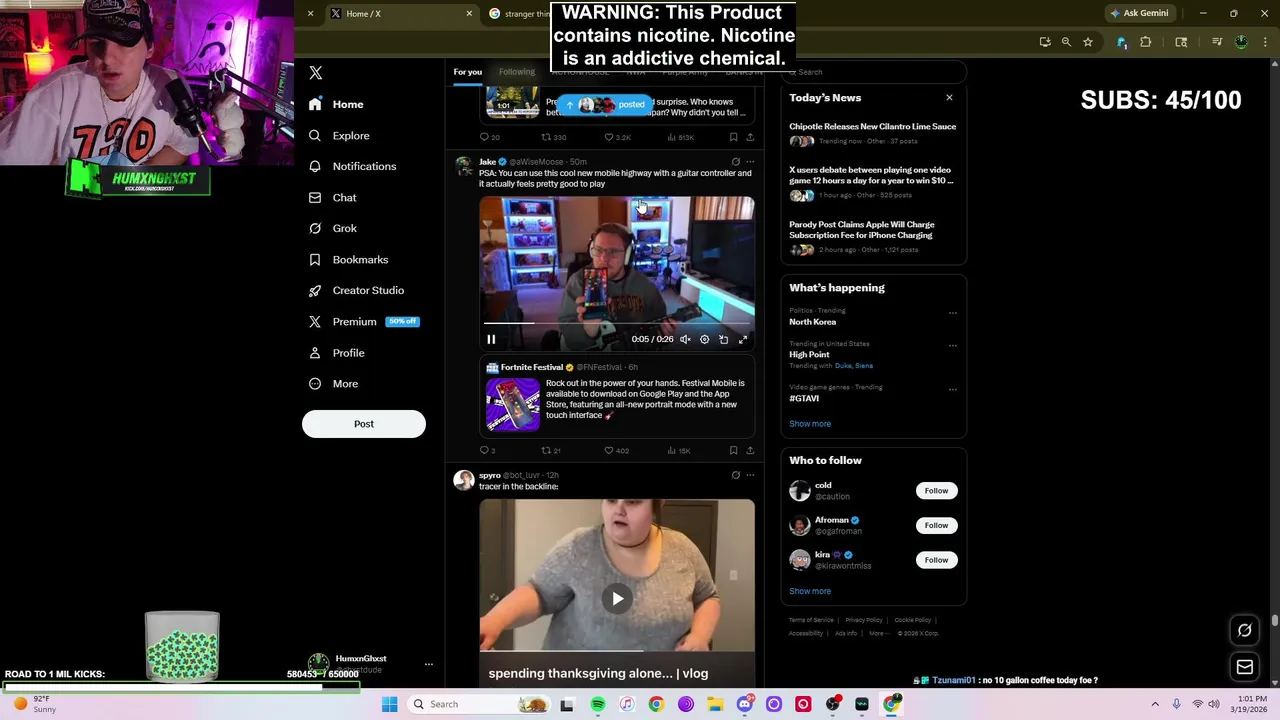Screen dimensions: 1280x720
Task: Open the floating messages button
Action: tap(1245, 667)
